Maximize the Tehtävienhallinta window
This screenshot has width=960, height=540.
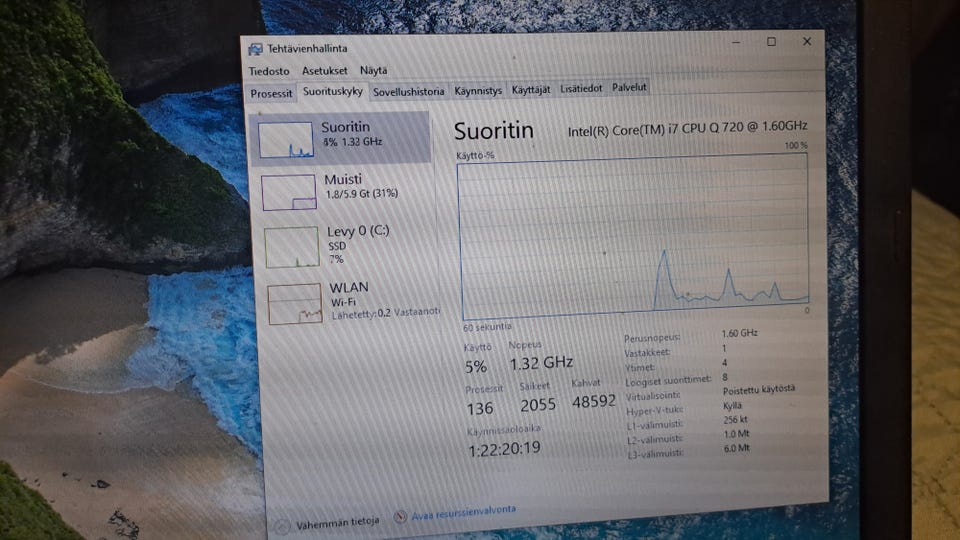tap(771, 42)
